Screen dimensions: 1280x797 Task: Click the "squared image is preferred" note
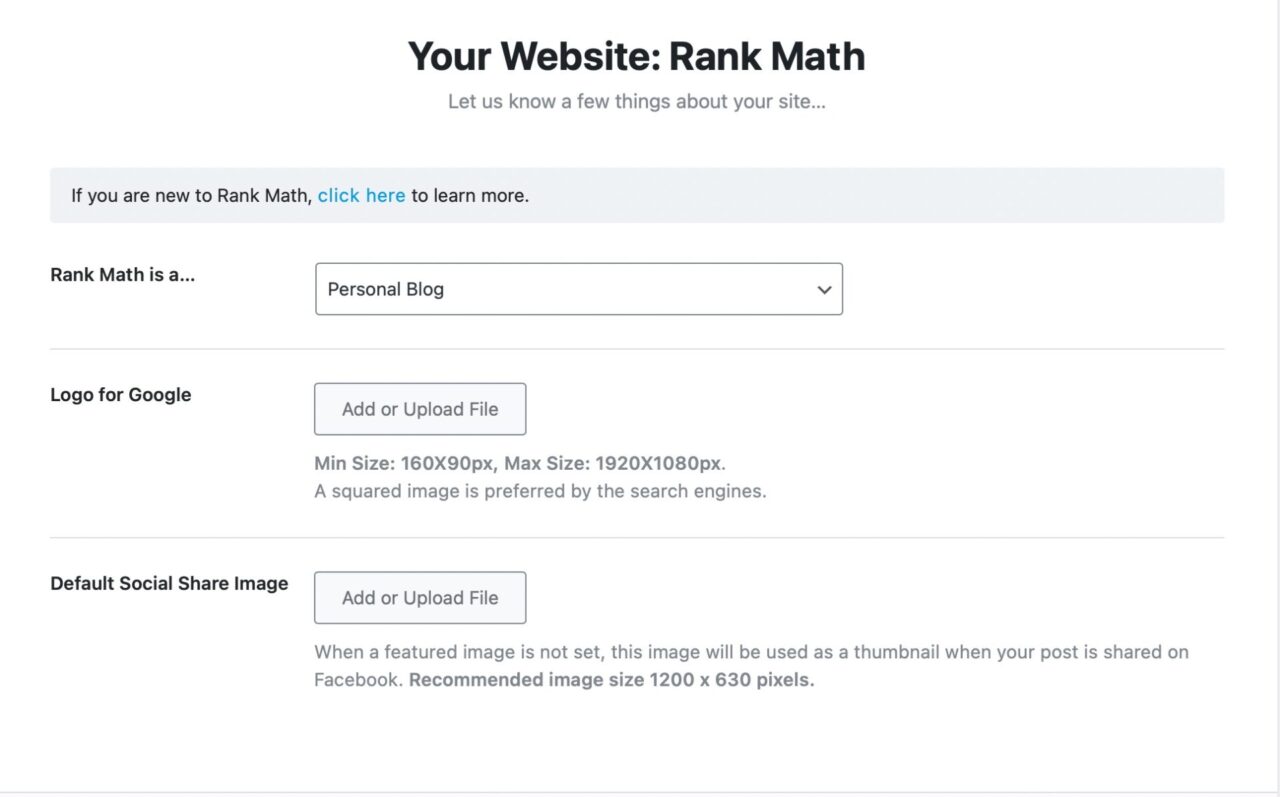click(x=540, y=492)
